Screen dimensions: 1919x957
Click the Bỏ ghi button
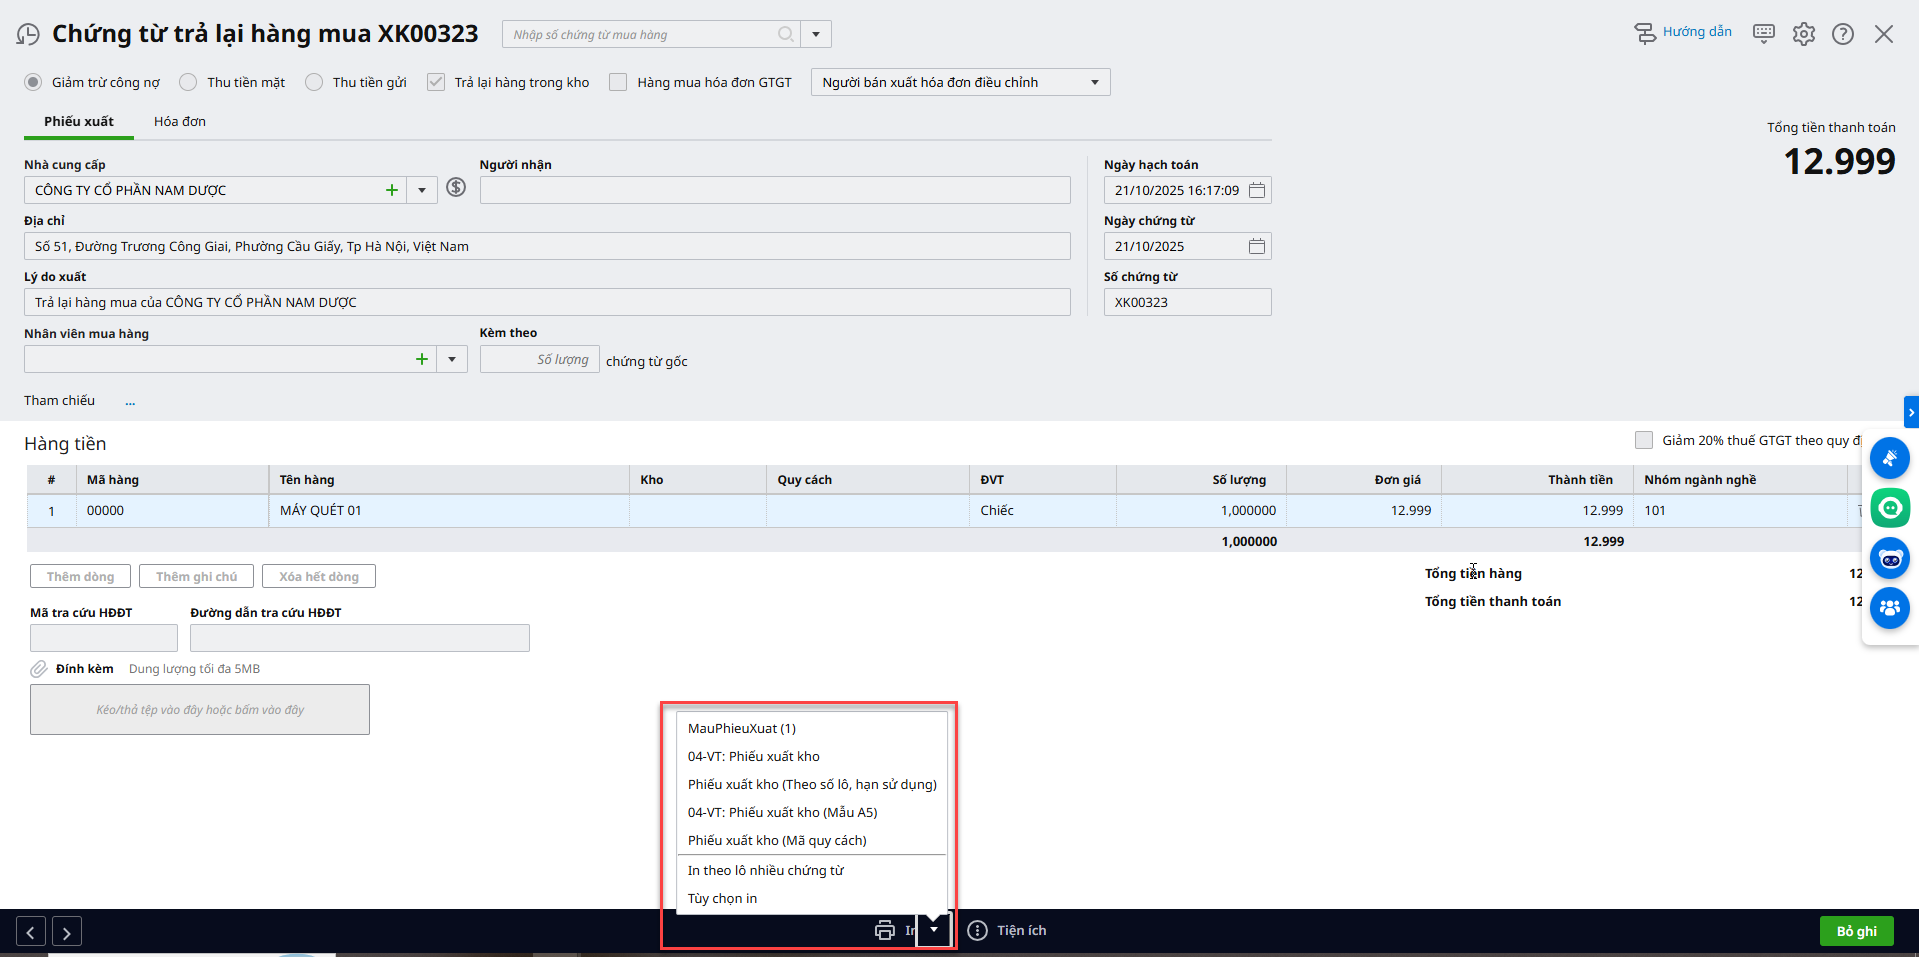click(1856, 931)
